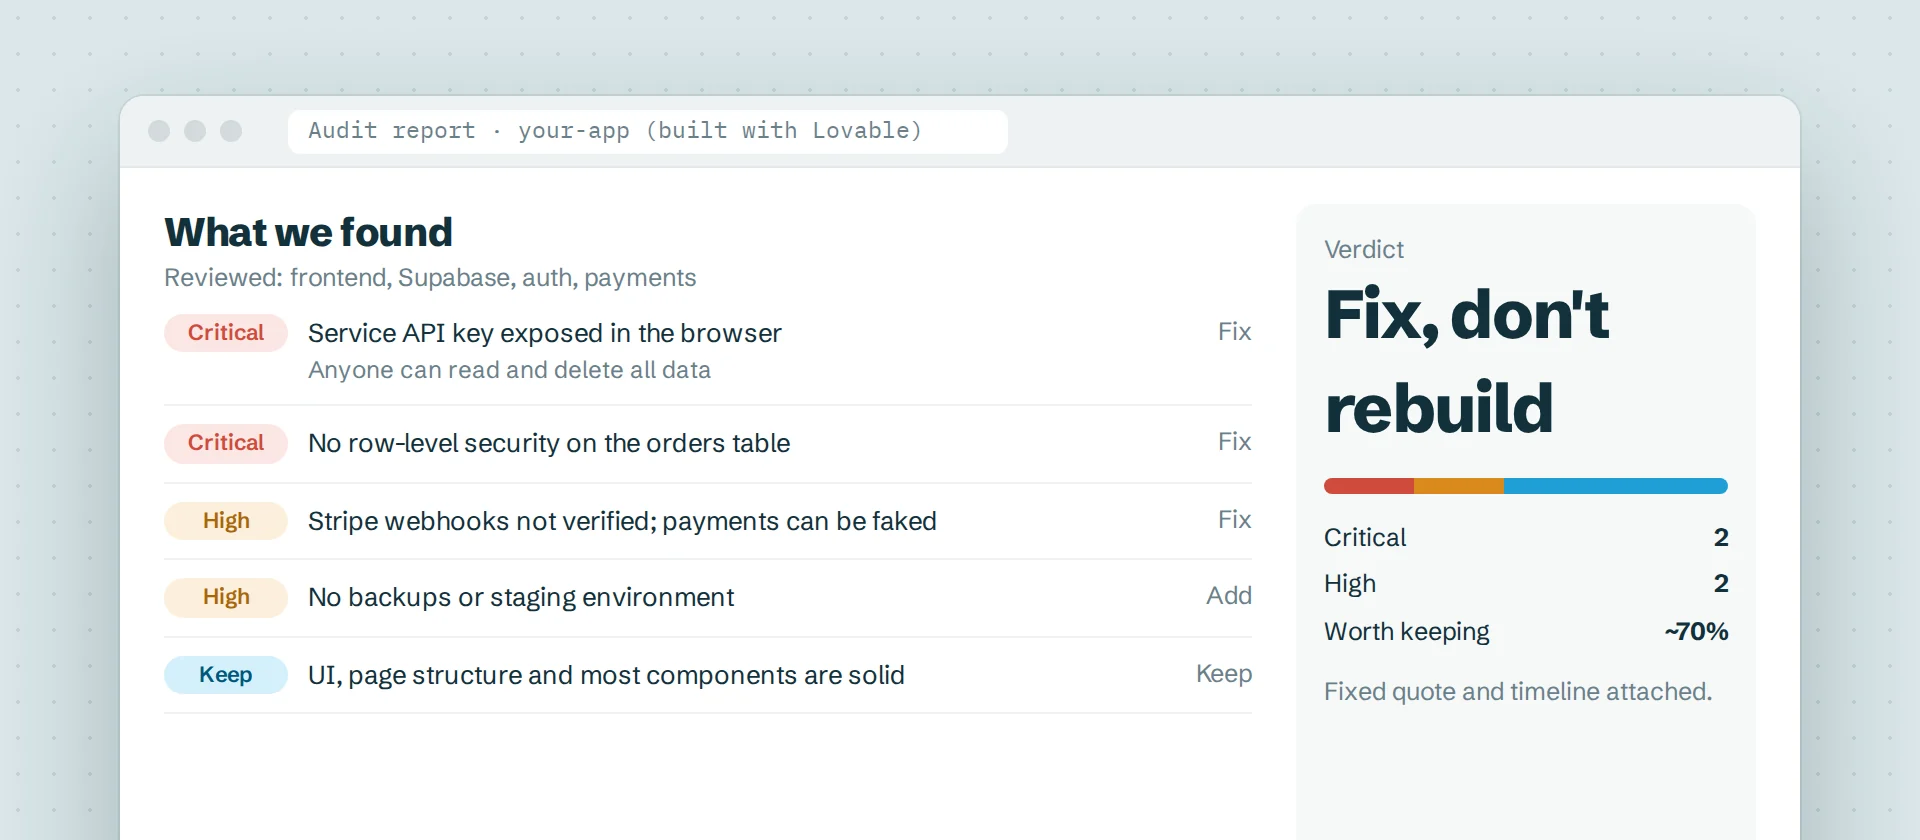
Task: Open 'Stripe webhooks not verified' finding
Action: [x=622, y=521]
